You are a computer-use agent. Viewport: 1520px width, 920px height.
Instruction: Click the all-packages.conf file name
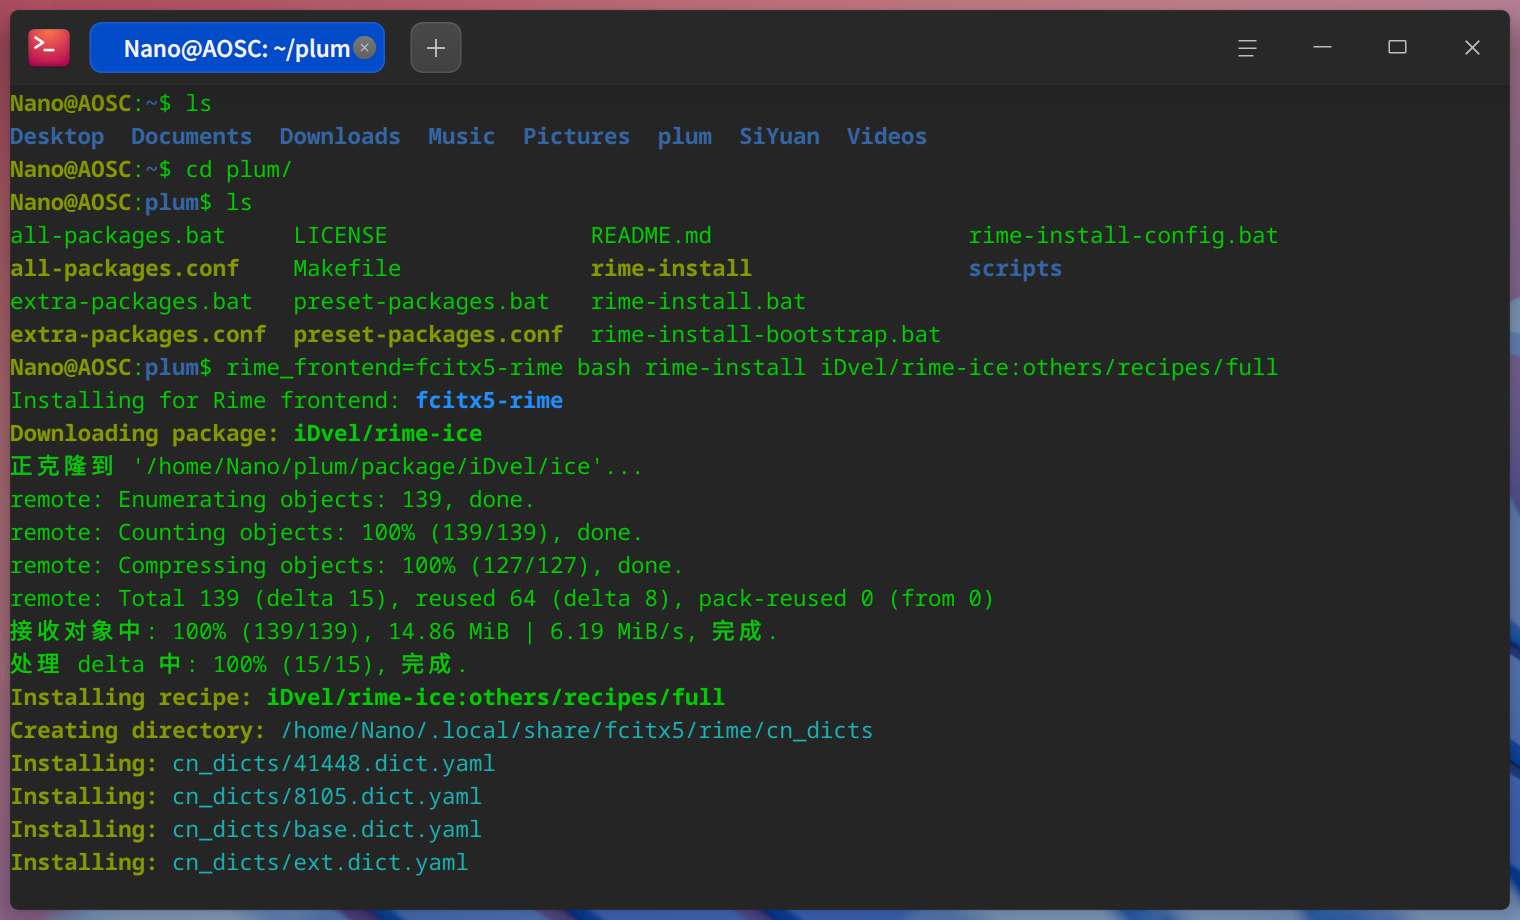click(125, 268)
